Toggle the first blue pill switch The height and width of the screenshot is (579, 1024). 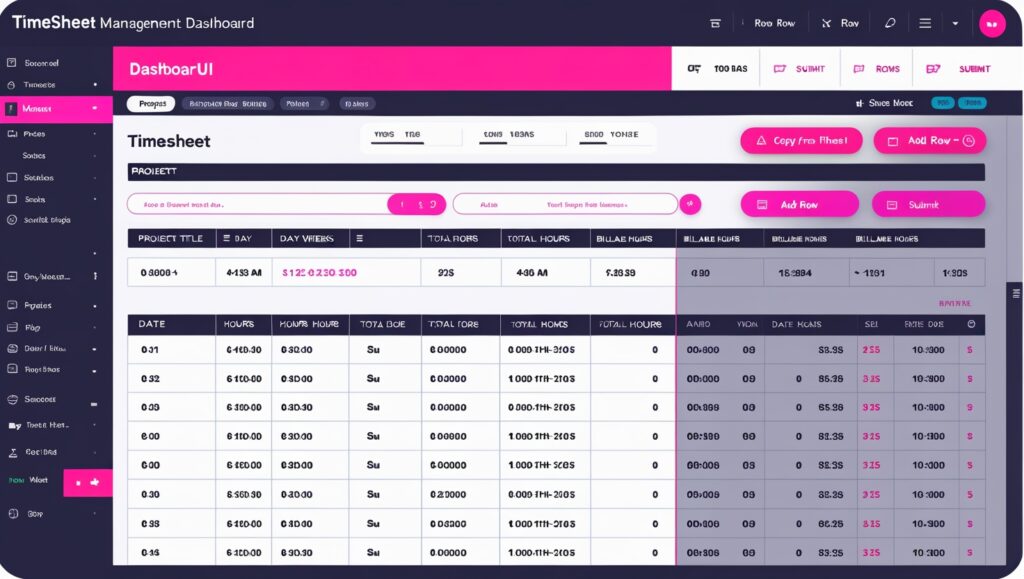[x=942, y=103]
